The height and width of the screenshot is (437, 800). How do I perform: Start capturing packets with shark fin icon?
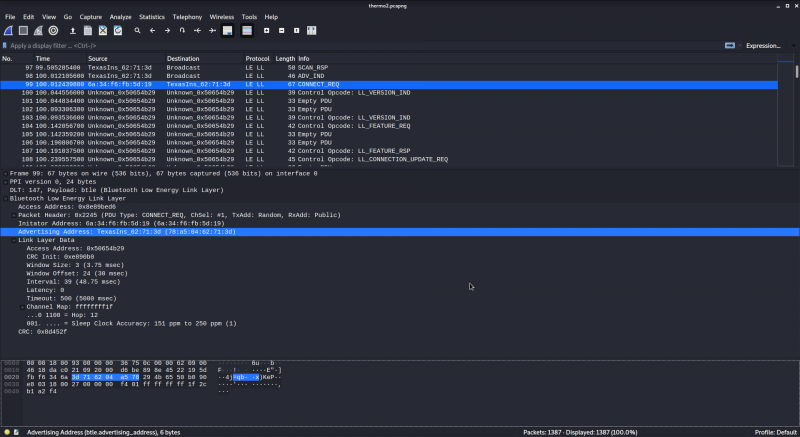8,31
